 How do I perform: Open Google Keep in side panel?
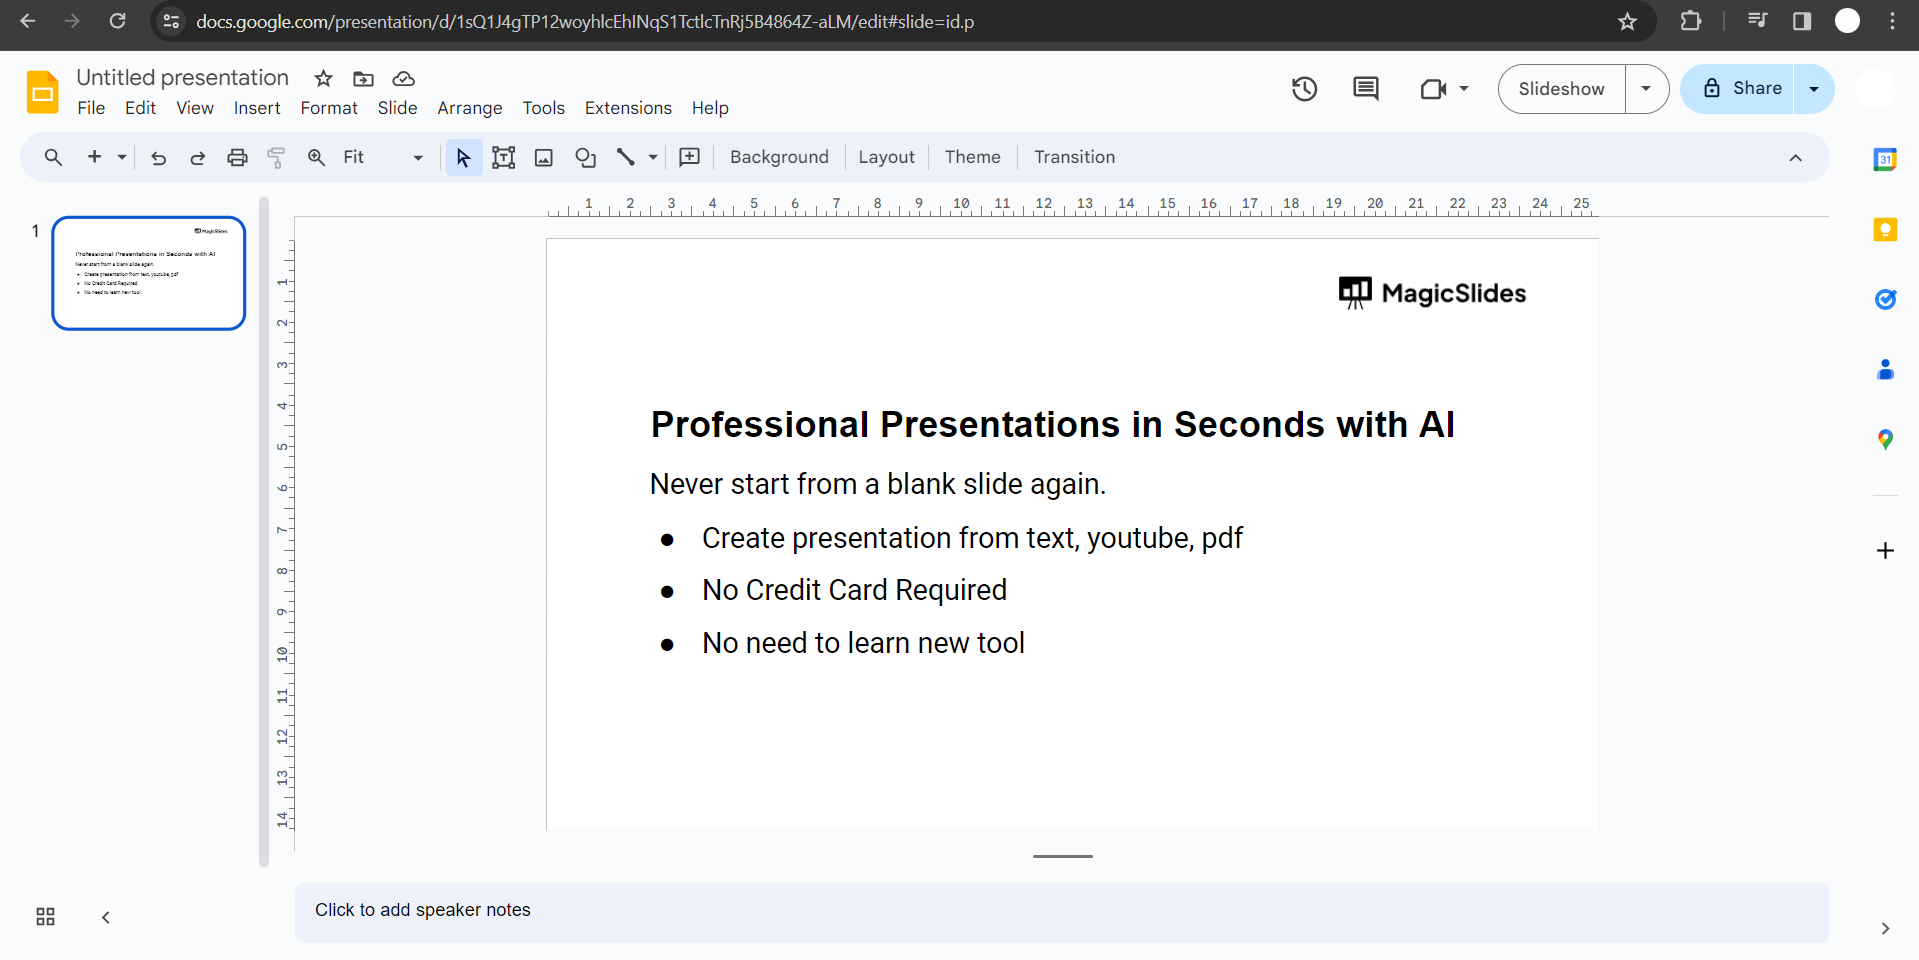click(1885, 230)
